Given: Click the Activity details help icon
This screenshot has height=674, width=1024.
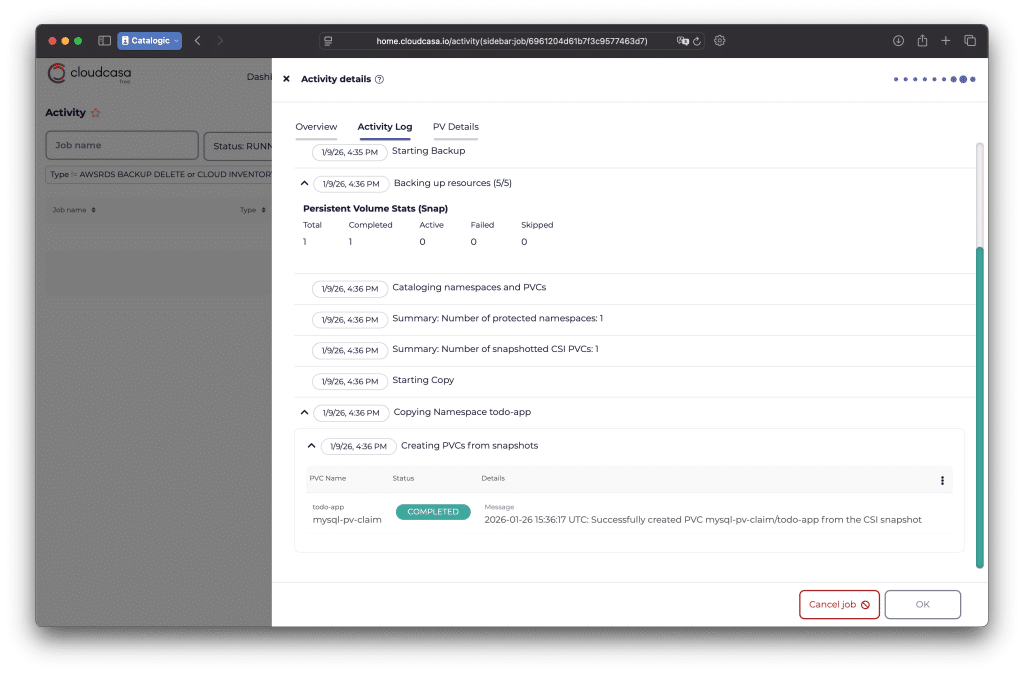Looking at the screenshot, I should (379, 79).
